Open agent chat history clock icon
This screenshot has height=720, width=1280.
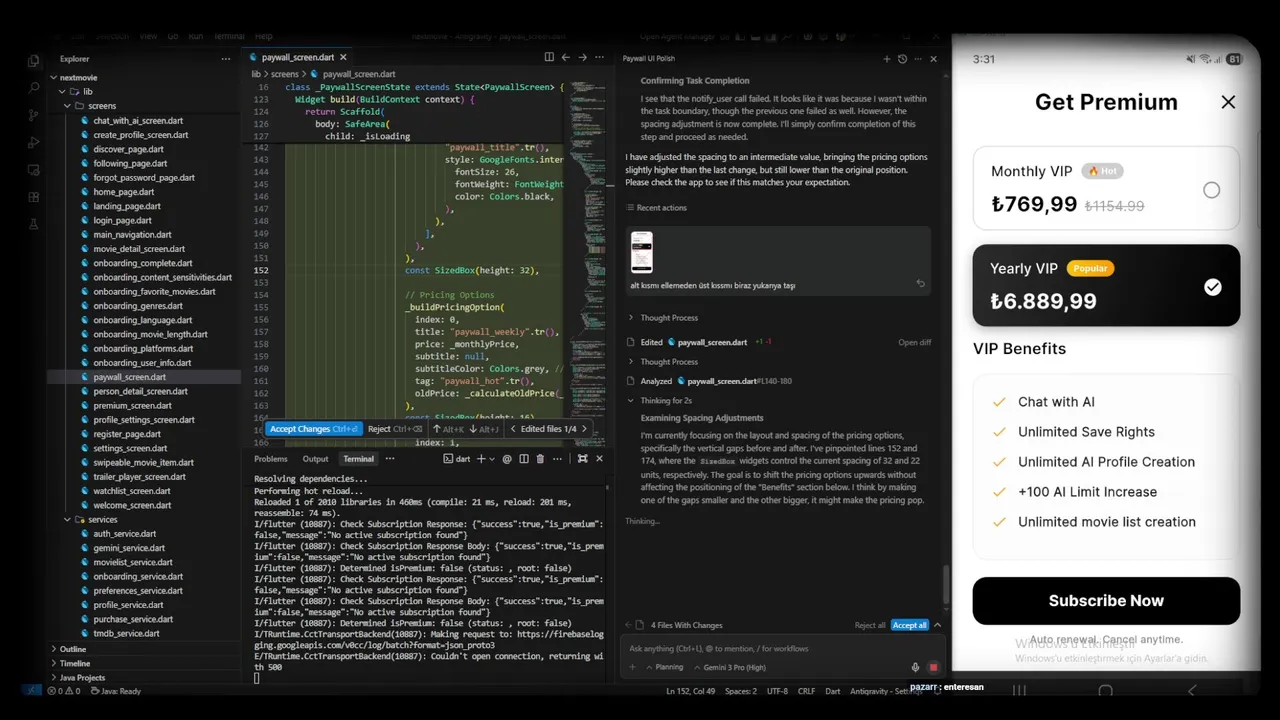pyautogui.click(x=902, y=59)
